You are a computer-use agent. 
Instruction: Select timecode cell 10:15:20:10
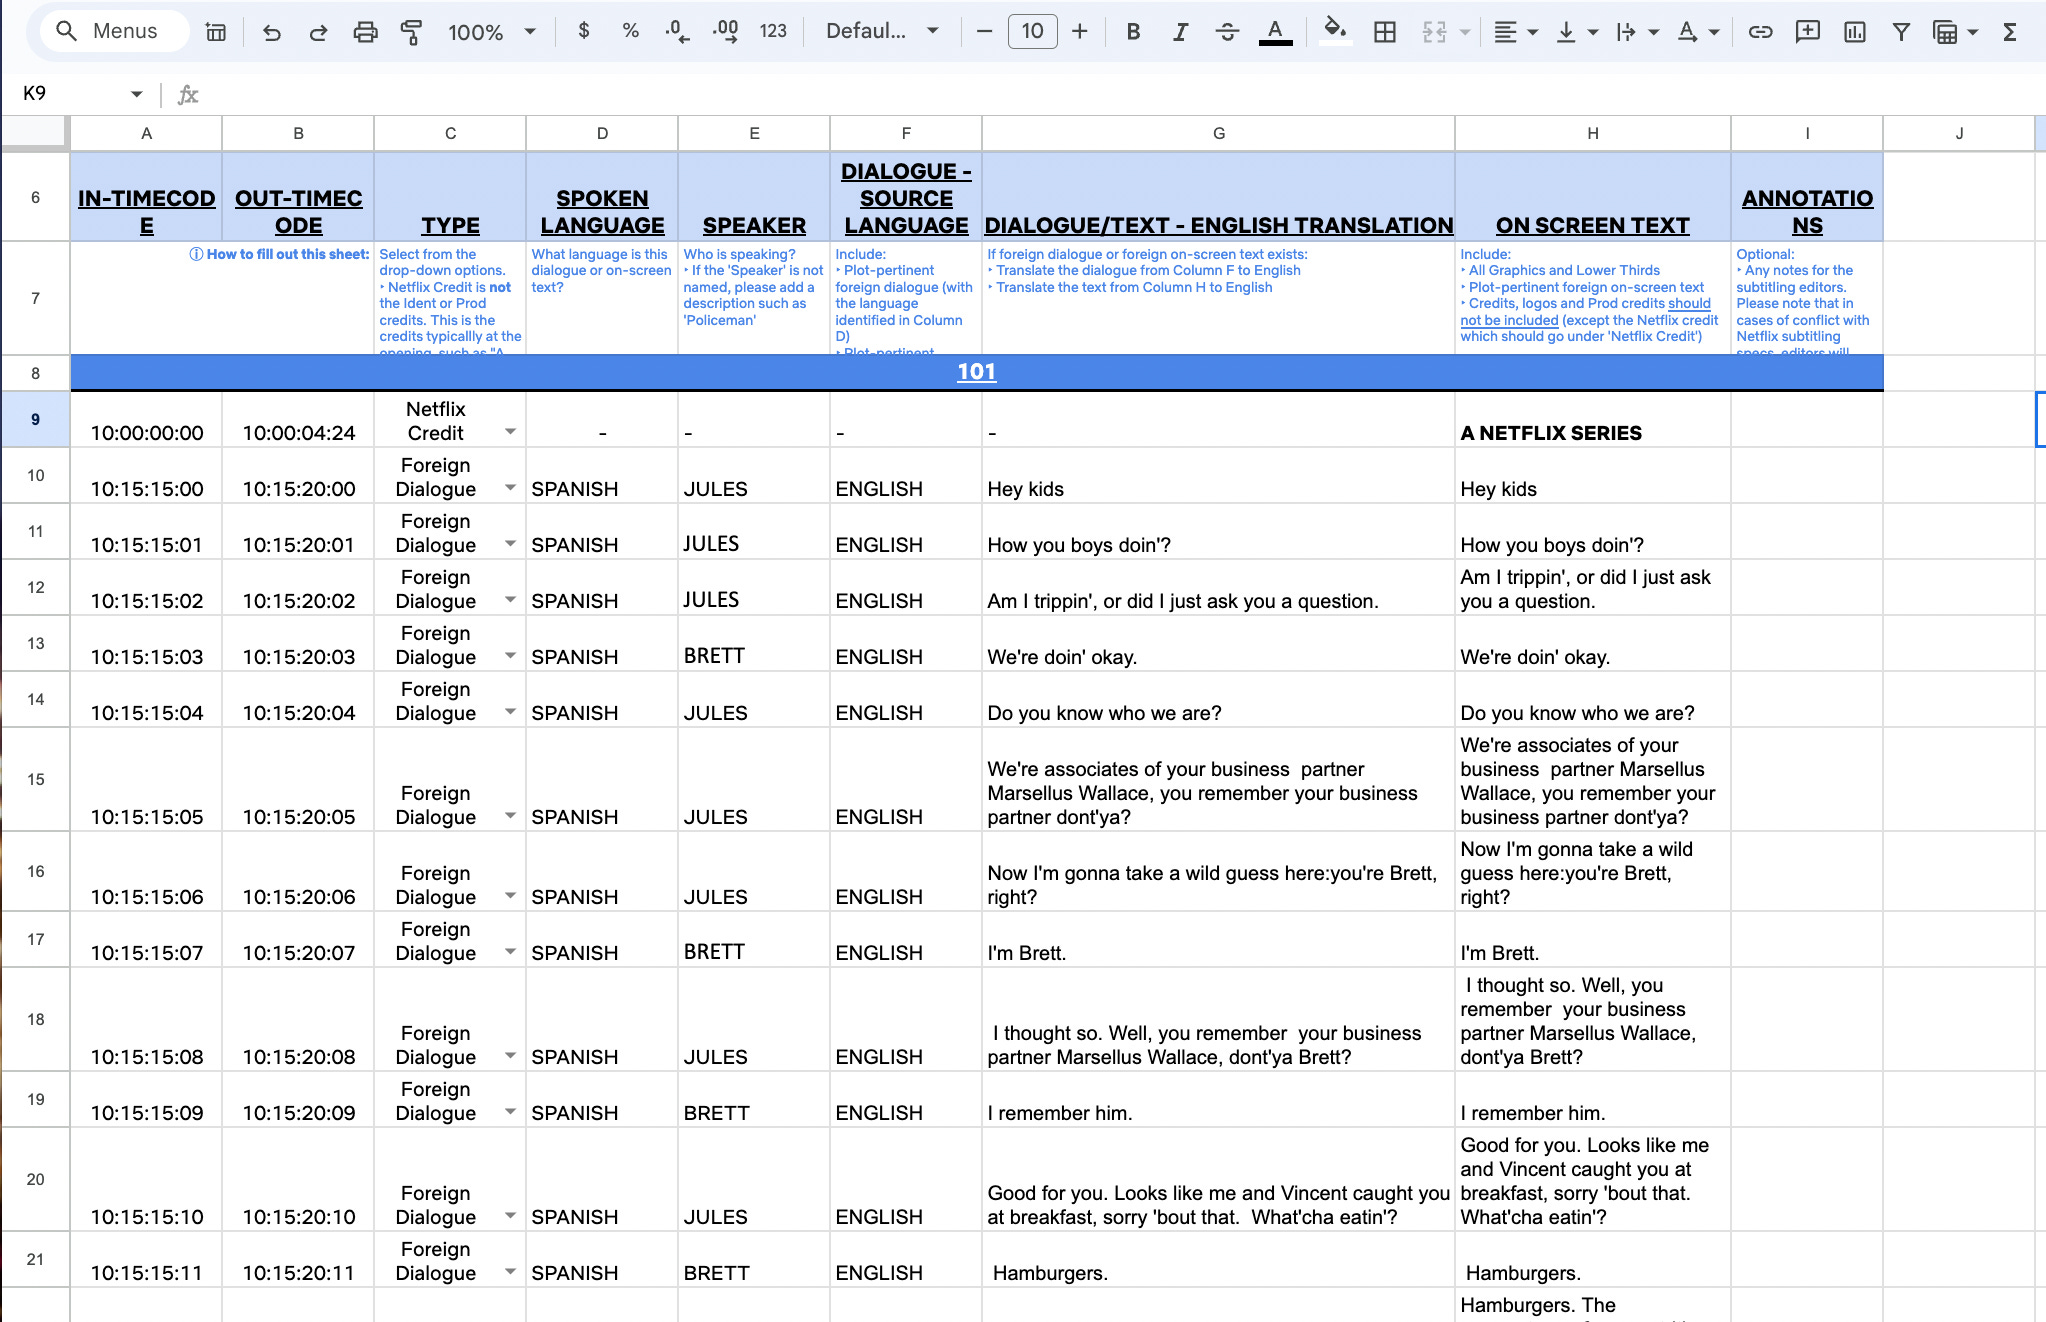coord(298,1179)
